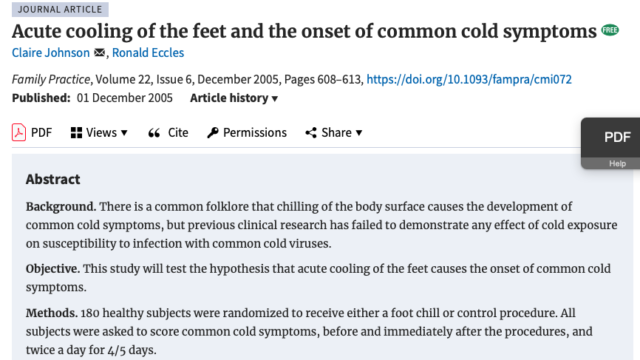The width and height of the screenshot is (640, 360).
Task: Open the Views dropdown arrow
Action: tap(124, 133)
